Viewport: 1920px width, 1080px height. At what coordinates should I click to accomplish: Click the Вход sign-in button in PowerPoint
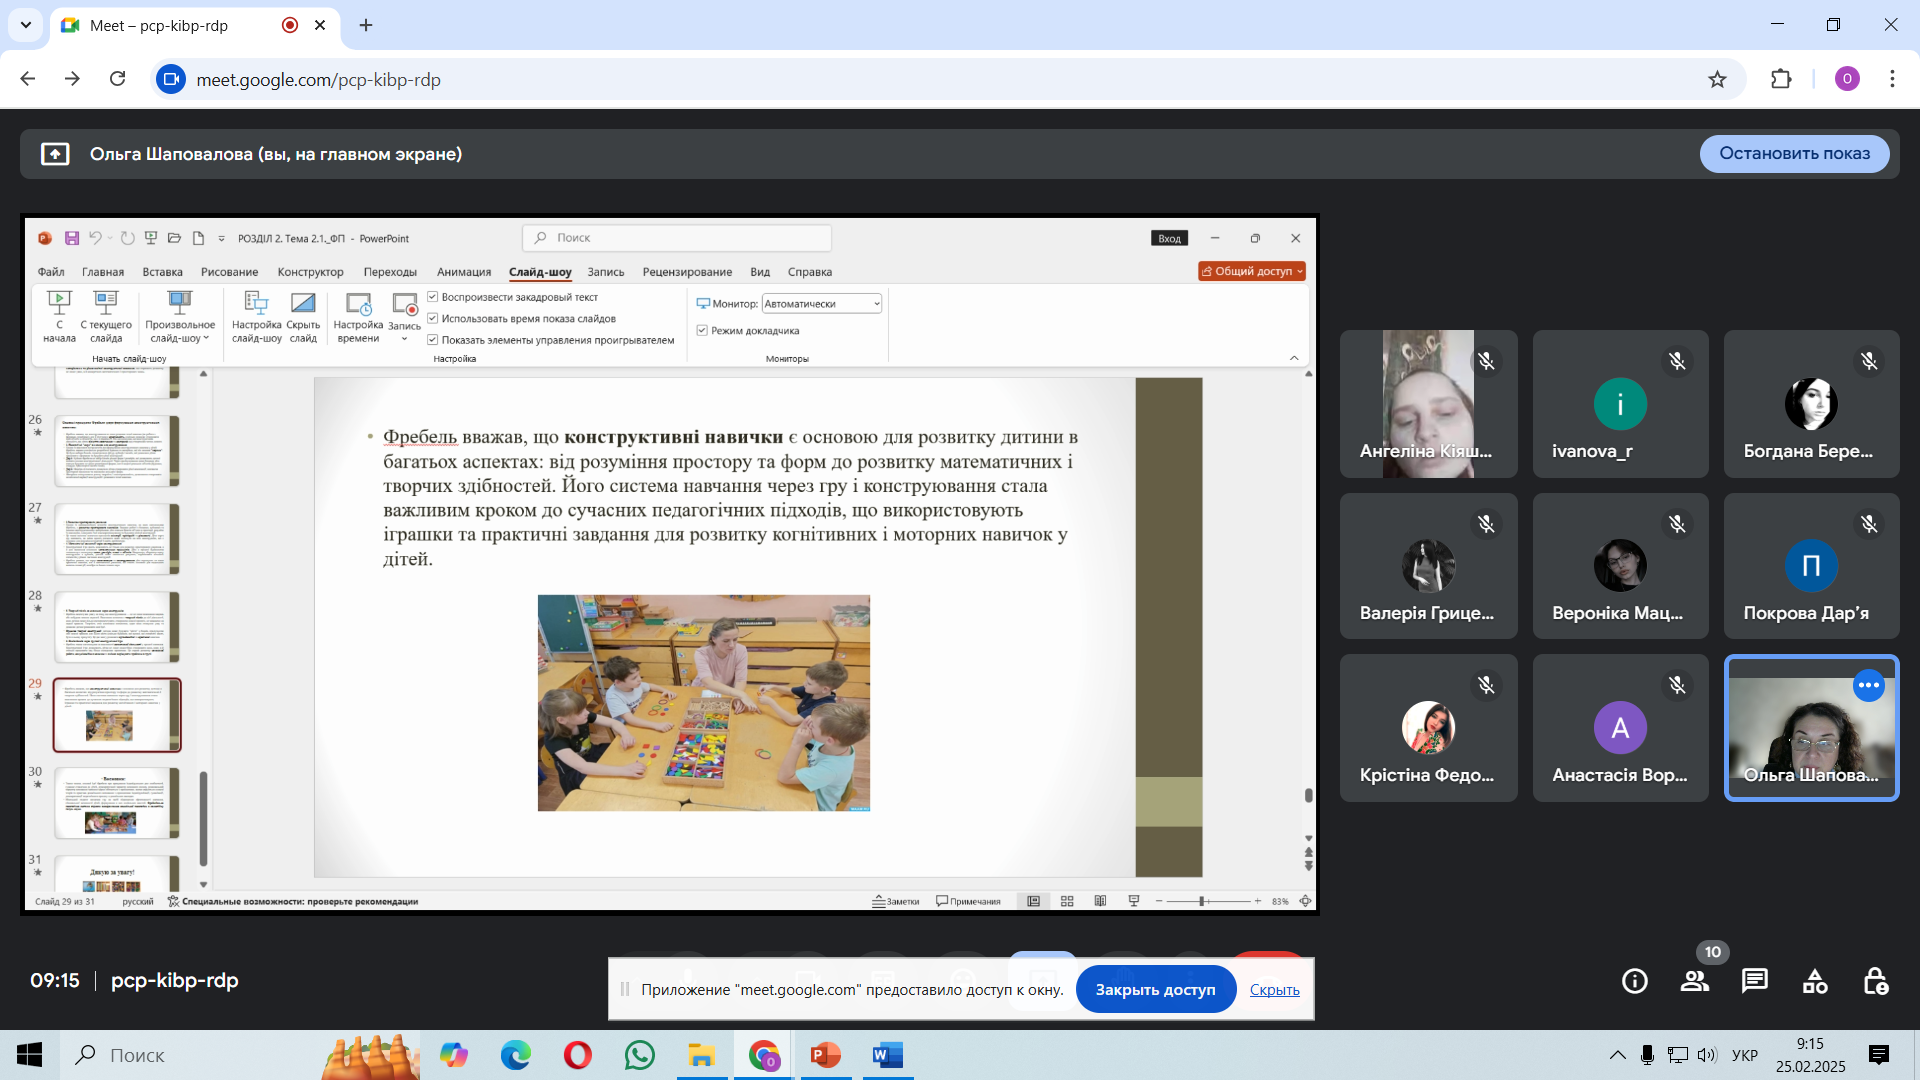click(x=1170, y=238)
